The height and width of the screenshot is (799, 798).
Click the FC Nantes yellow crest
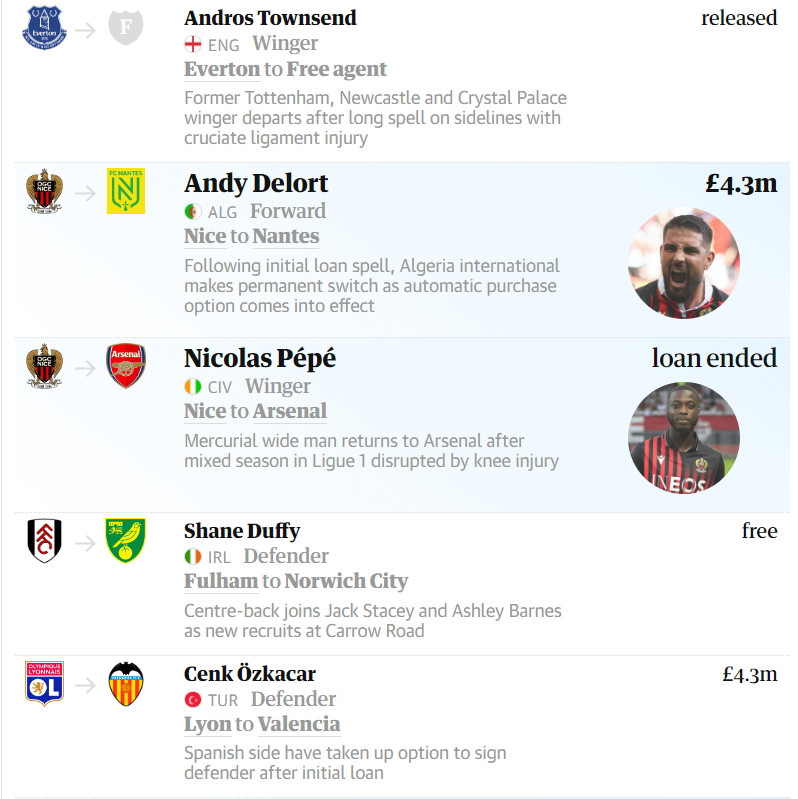pyautogui.click(x=126, y=191)
